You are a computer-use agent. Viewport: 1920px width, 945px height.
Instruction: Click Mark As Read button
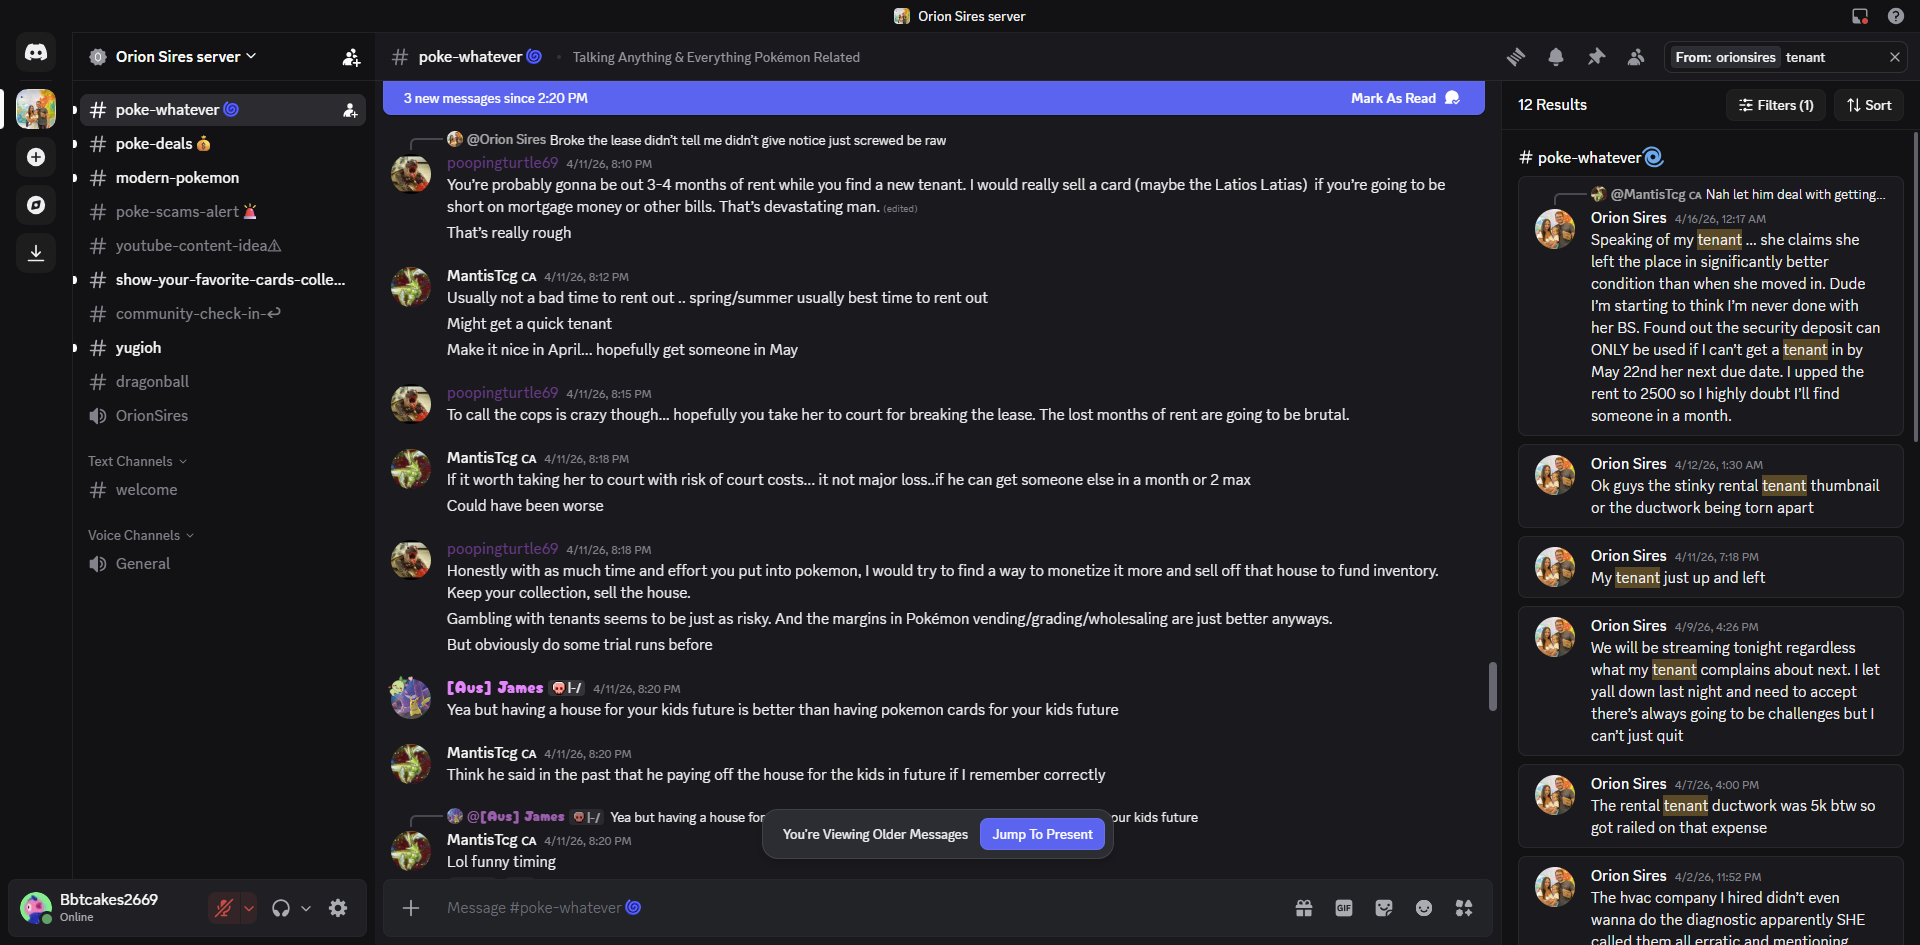click(1405, 98)
